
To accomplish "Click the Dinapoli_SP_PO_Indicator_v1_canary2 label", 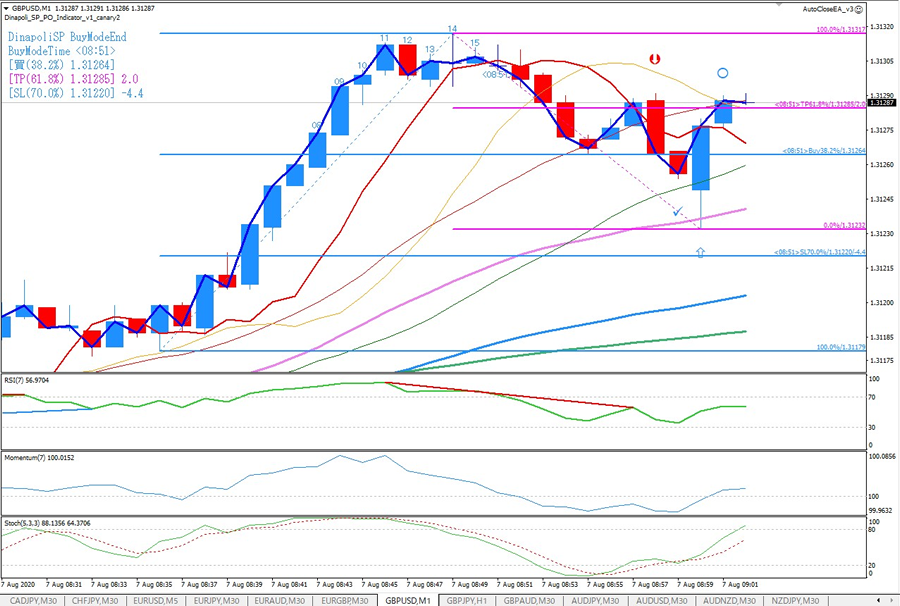I will (x=62, y=18).
